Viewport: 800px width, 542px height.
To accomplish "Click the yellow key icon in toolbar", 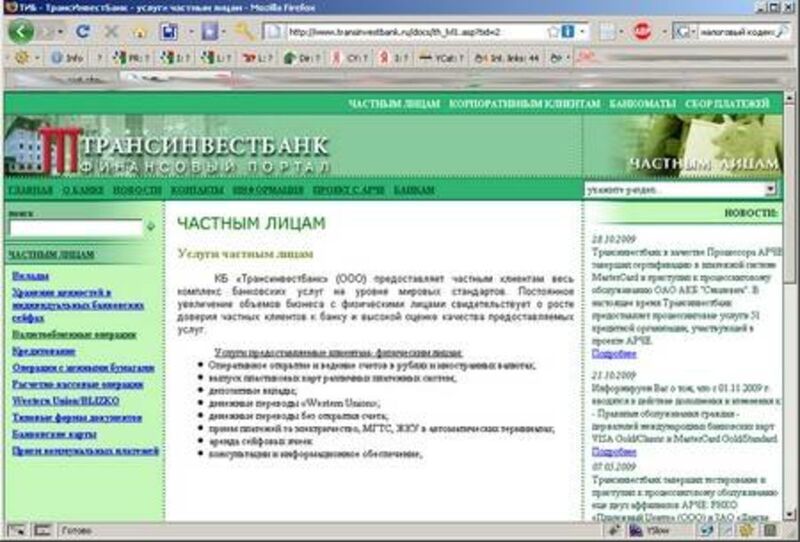I will point(244,32).
